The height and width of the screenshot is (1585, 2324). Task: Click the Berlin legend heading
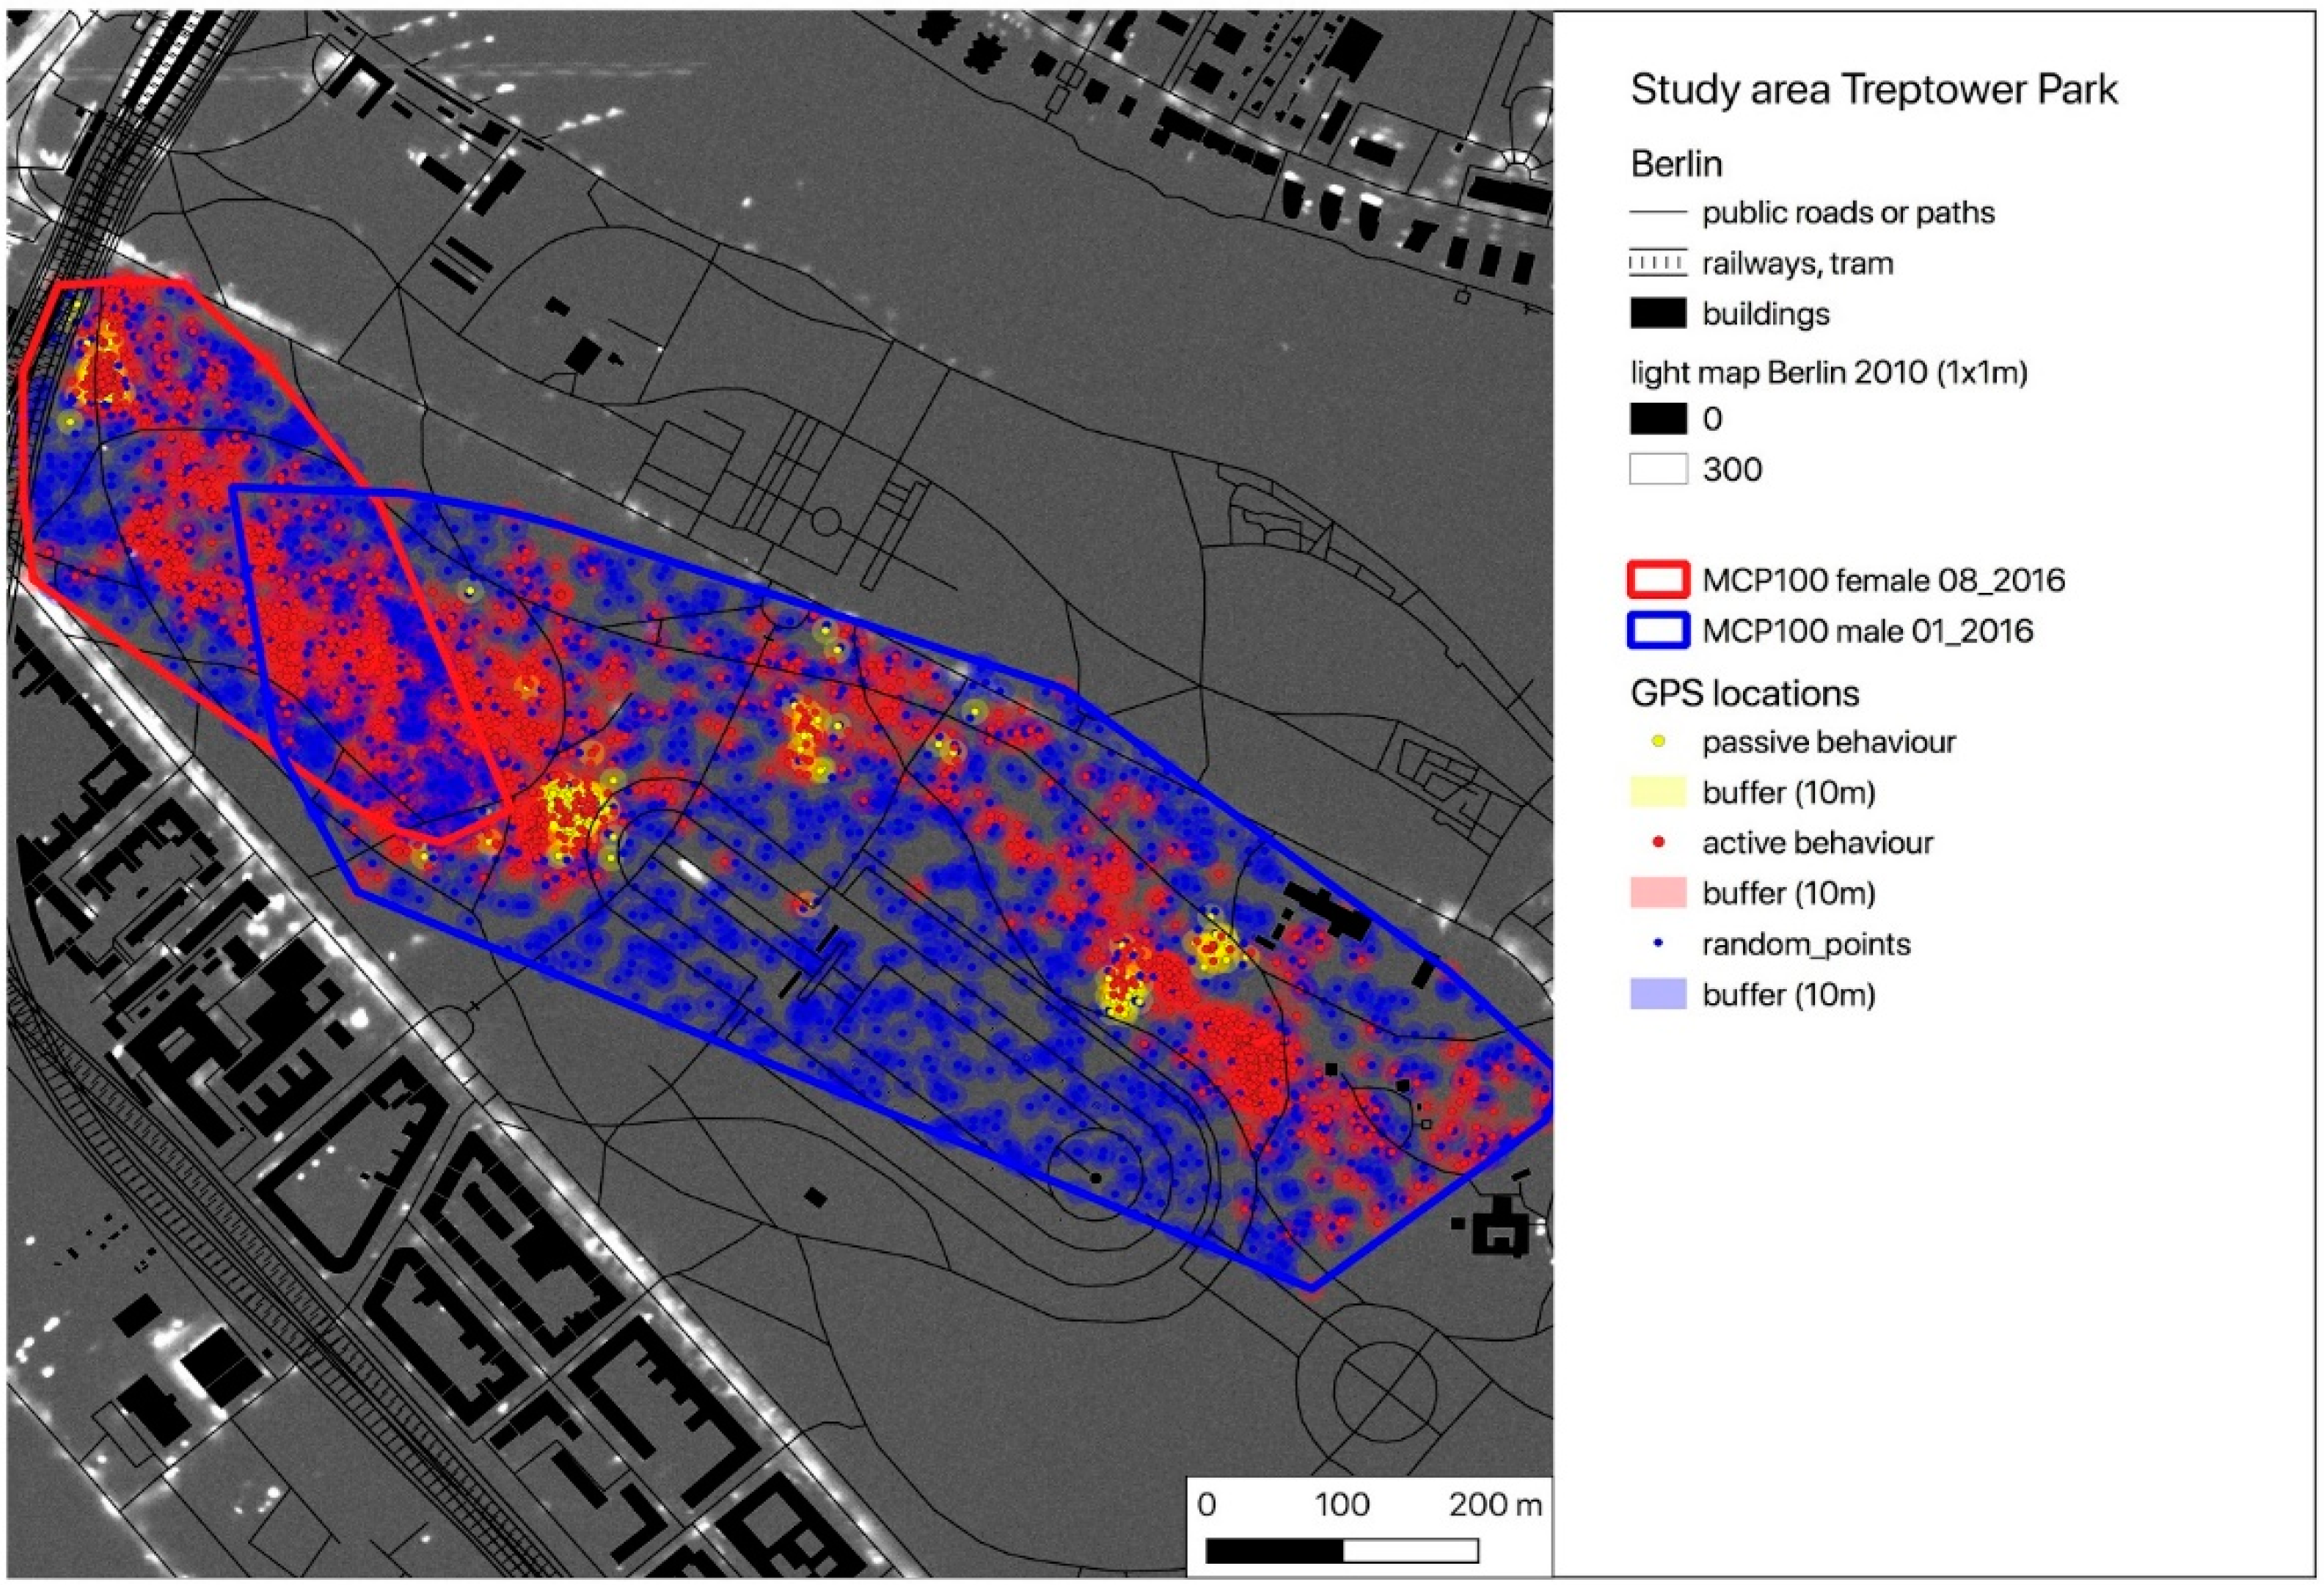[x=1676, y=164]
